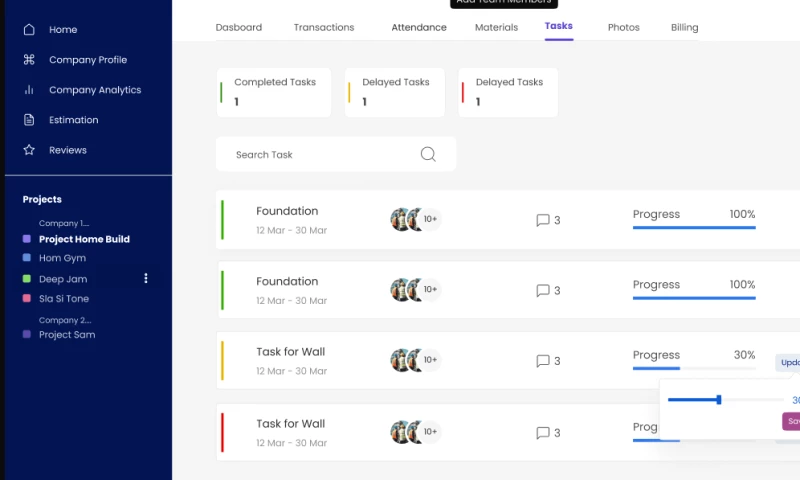
Task: Select Project Home Build project
Action: pos(84,239)
